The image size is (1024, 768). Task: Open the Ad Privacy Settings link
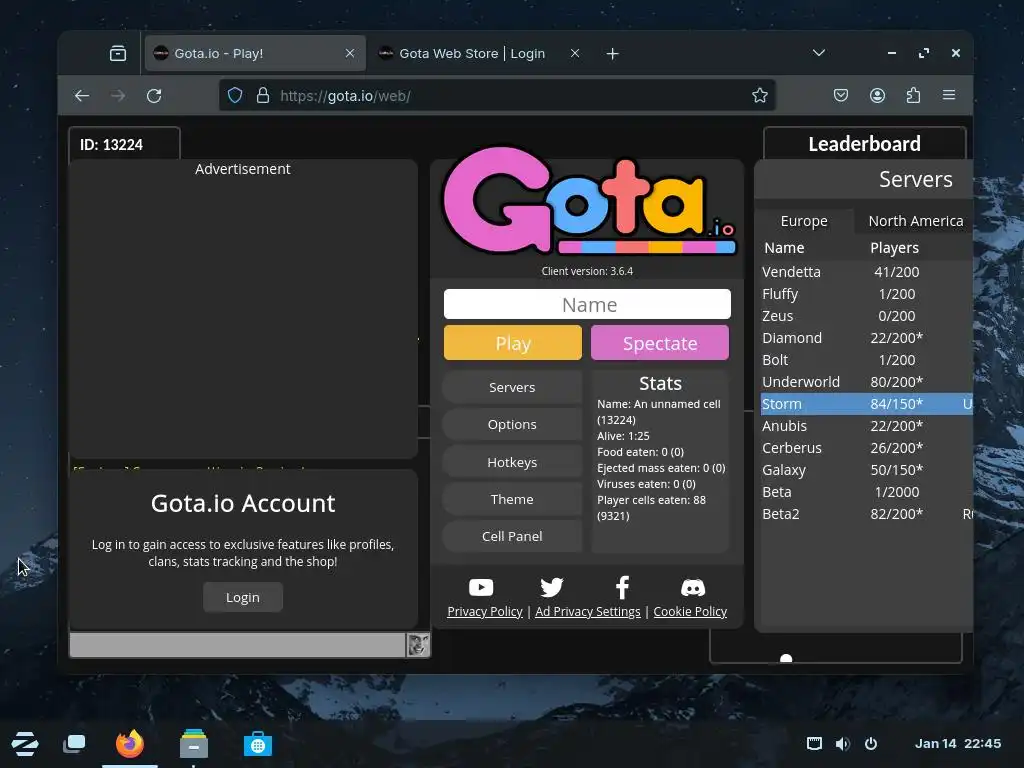pyautogui.click(x=588, y=612)
